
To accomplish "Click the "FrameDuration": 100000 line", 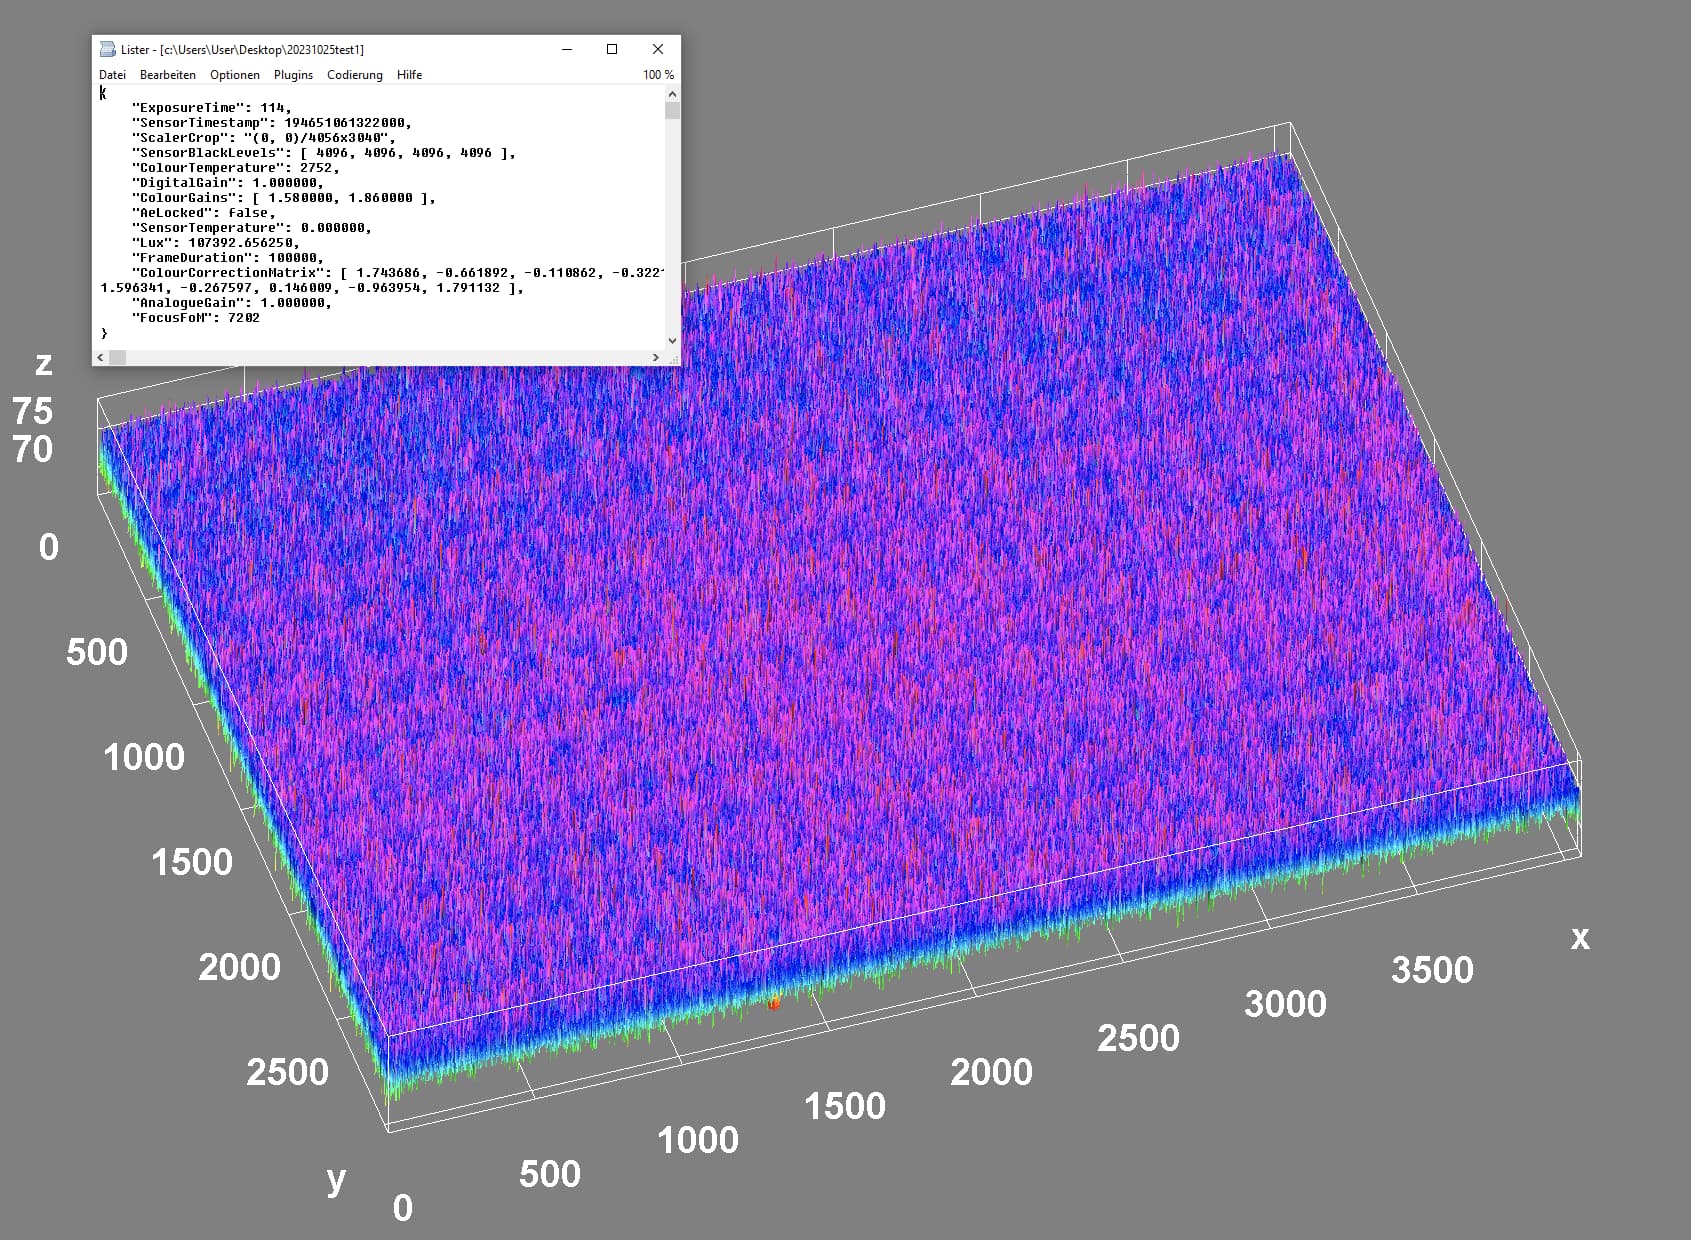I will (228, 258).
